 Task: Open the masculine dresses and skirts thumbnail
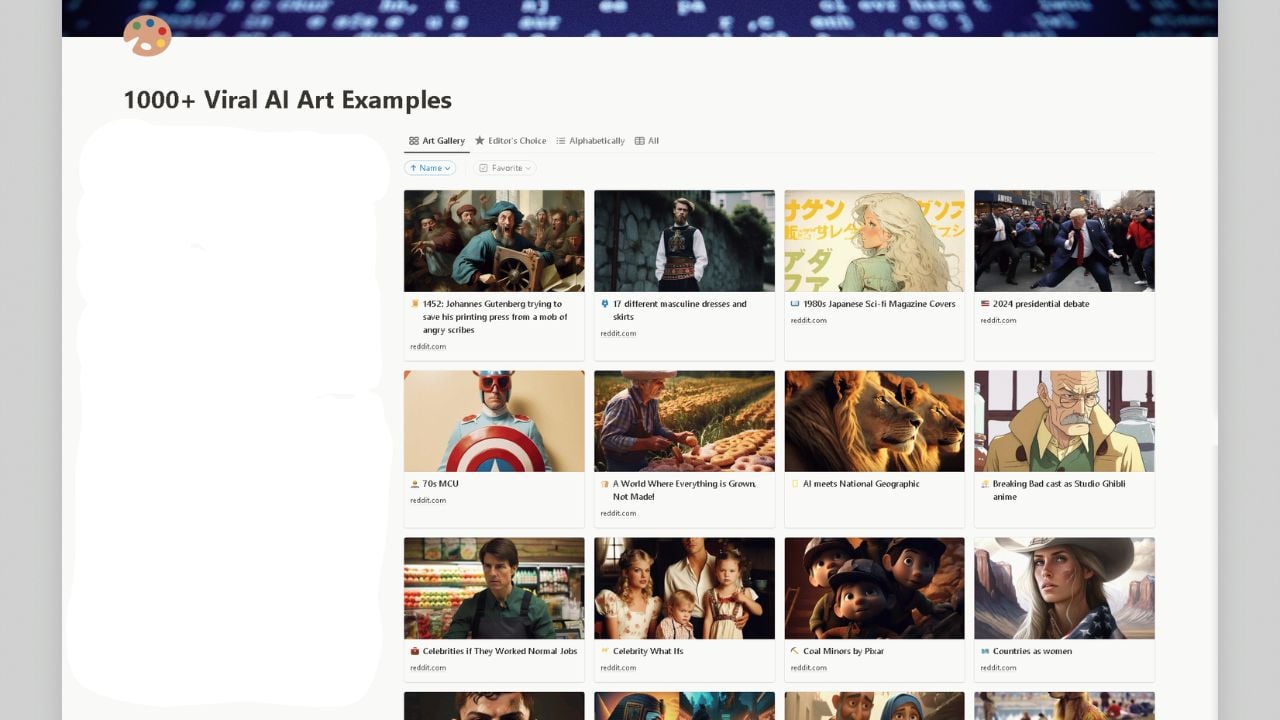[x=684, y=241]
